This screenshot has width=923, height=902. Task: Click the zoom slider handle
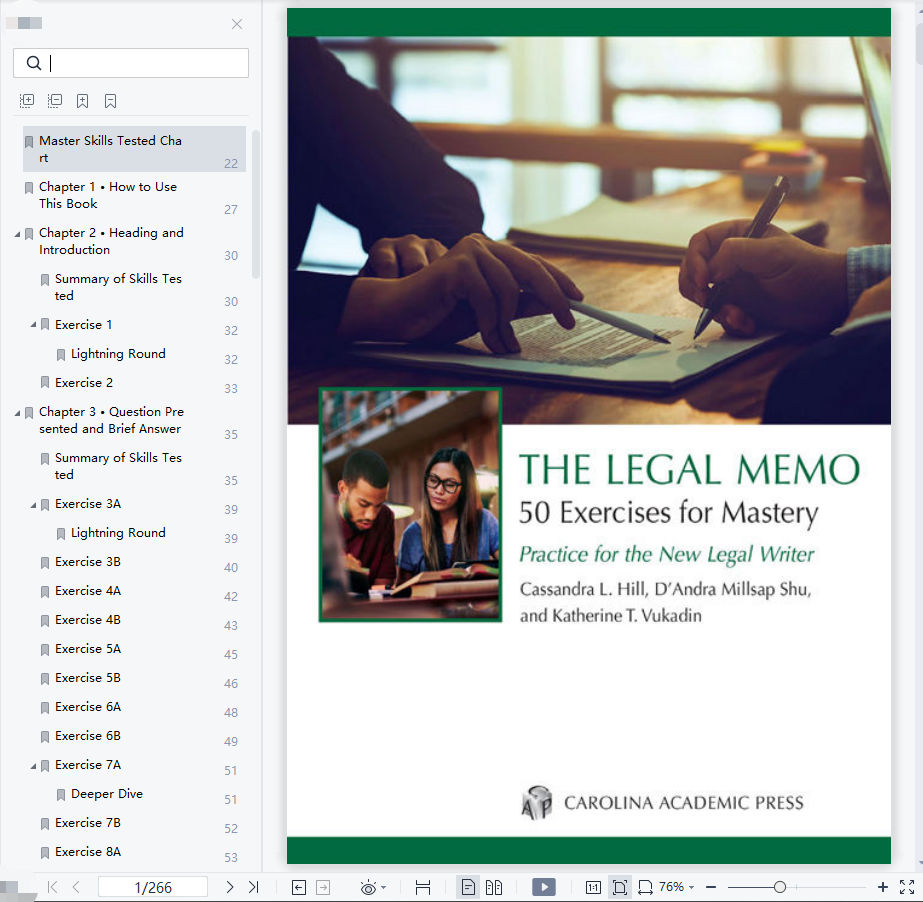(x=780, y=887)
